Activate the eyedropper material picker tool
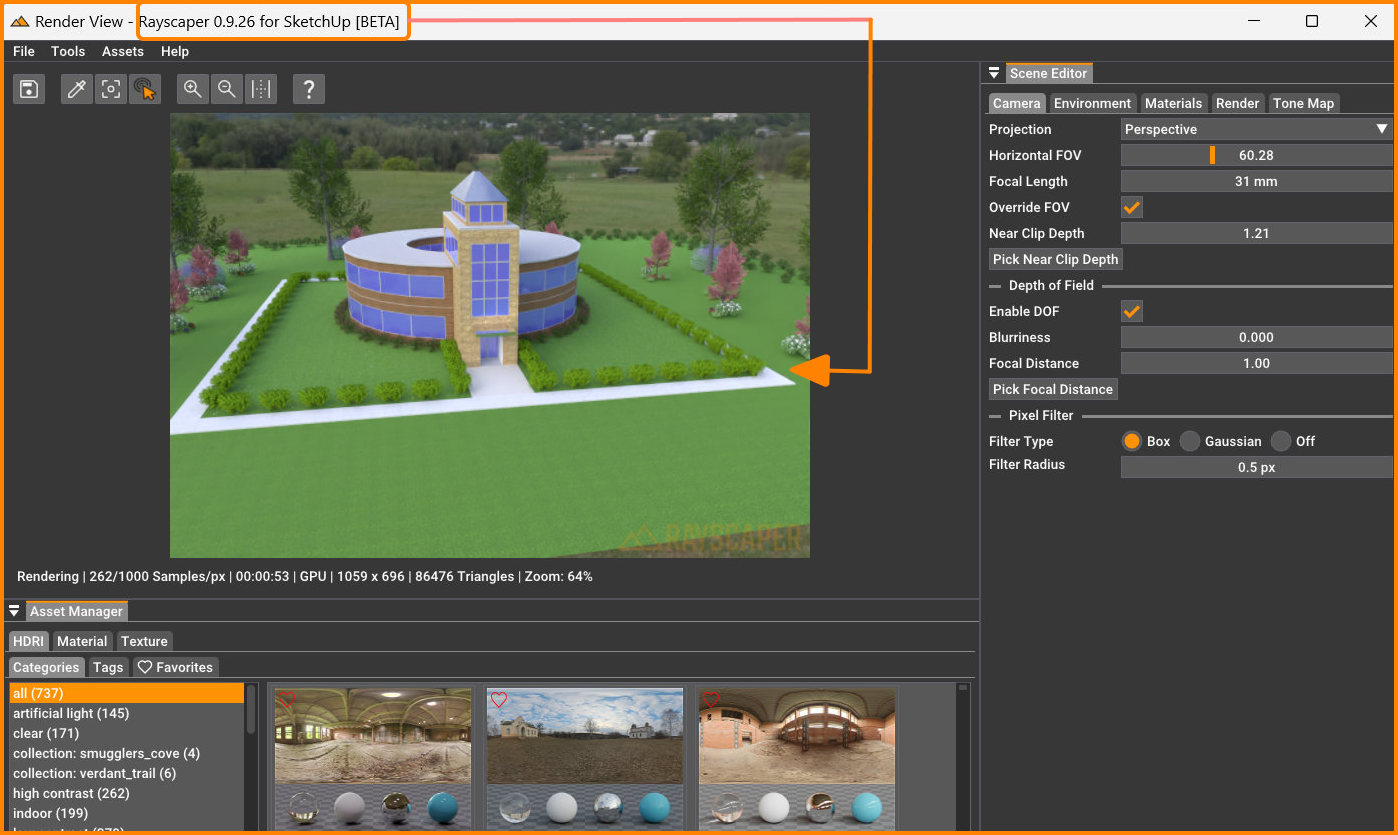 (77, 89)
